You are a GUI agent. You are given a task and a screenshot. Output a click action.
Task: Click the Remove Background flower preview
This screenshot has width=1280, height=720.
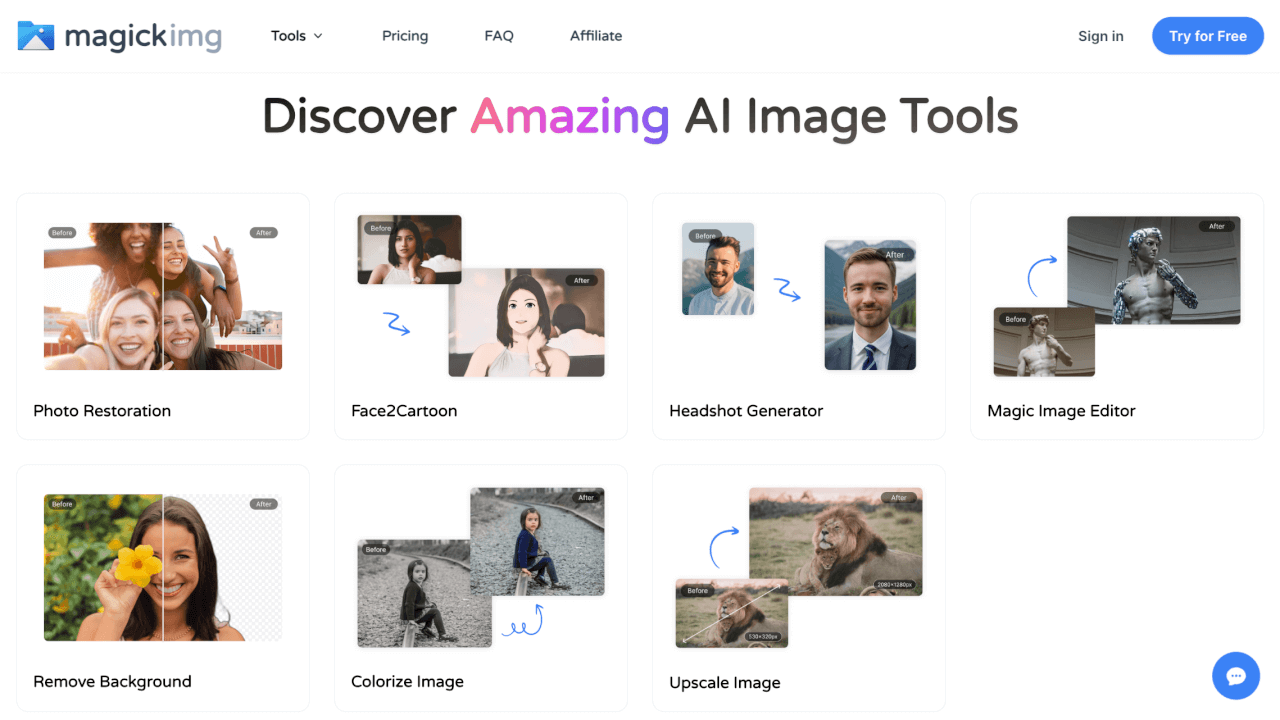[x=162, y=567]
